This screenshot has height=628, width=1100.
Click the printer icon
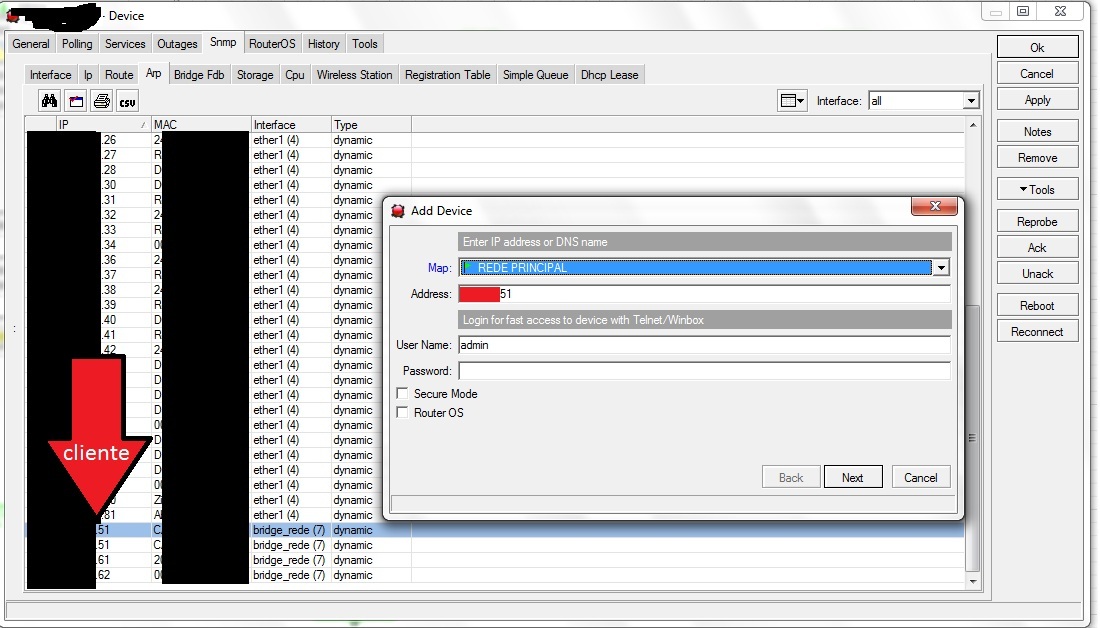[x=102, y=102]
